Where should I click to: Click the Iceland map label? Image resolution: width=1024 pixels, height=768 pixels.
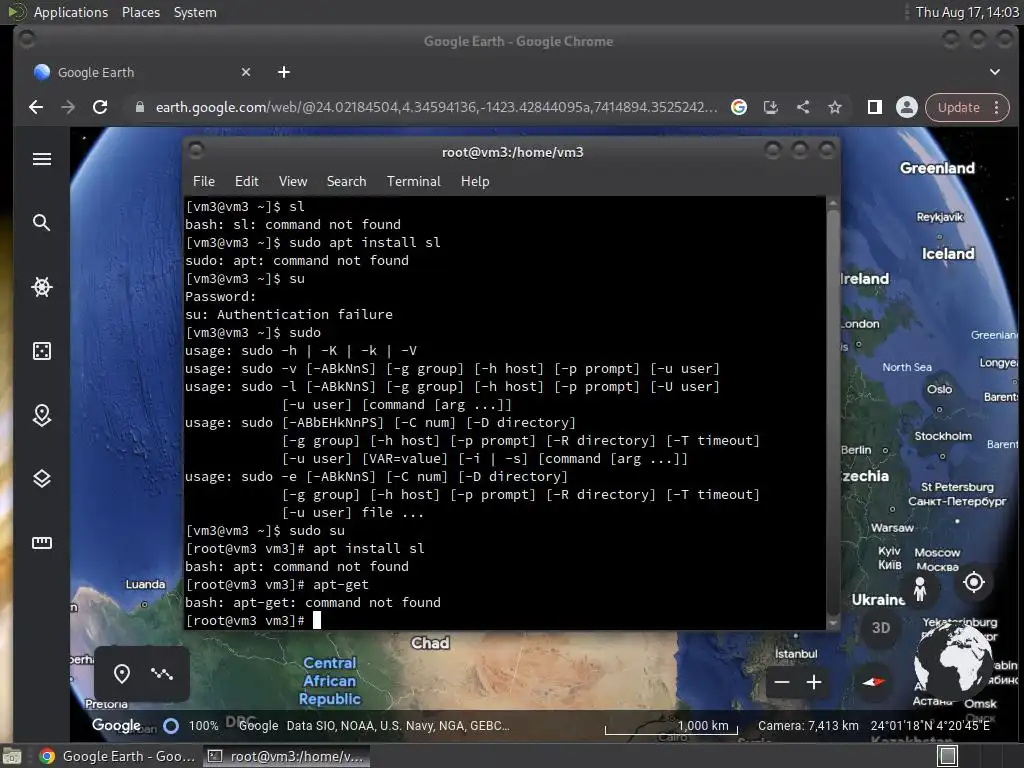coord(948,253)
